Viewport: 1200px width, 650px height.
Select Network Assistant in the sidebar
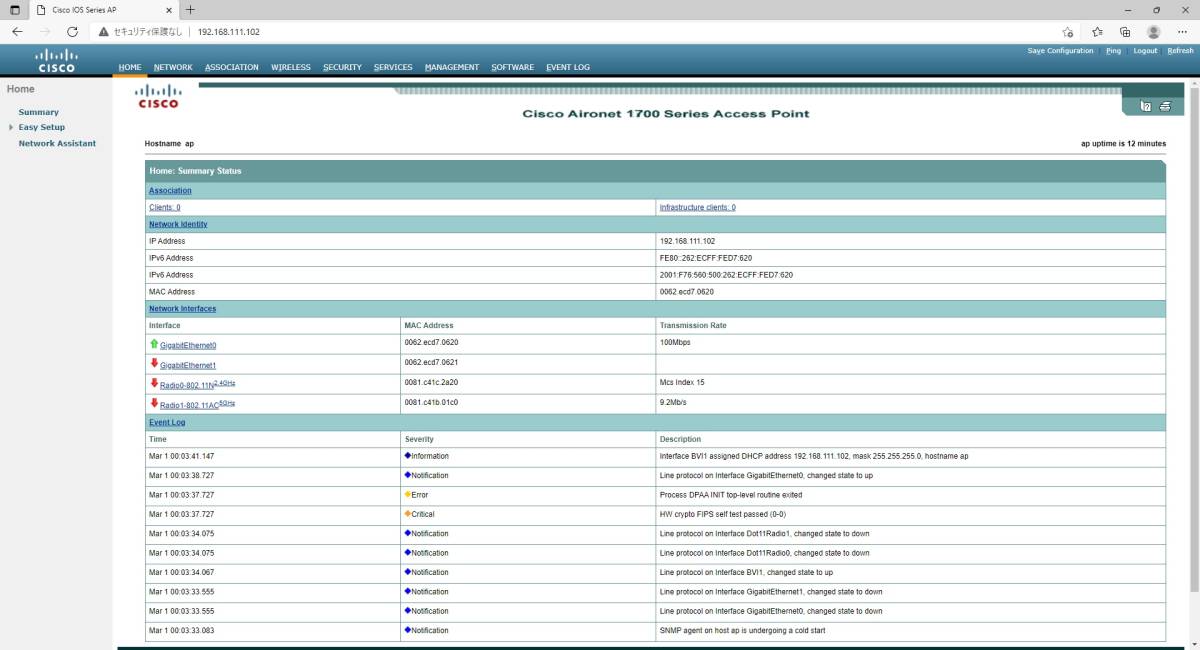57,143
